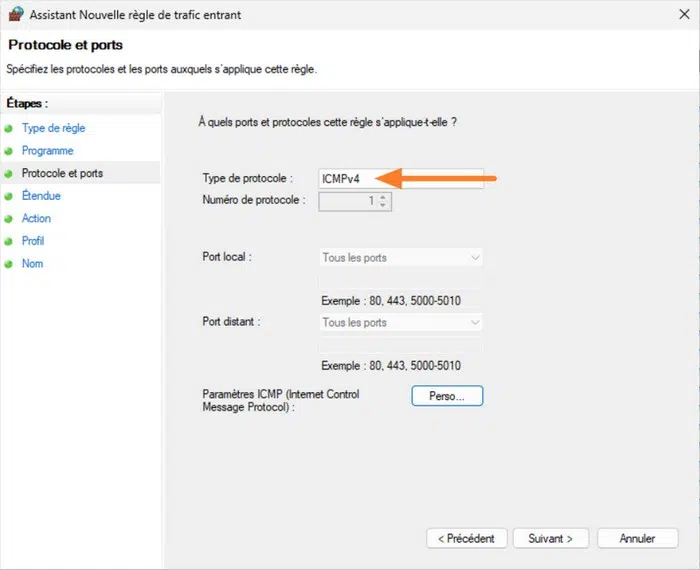Click the firewall wizard title bar icon
700x570 pixels.
click(x=15, y=15)
